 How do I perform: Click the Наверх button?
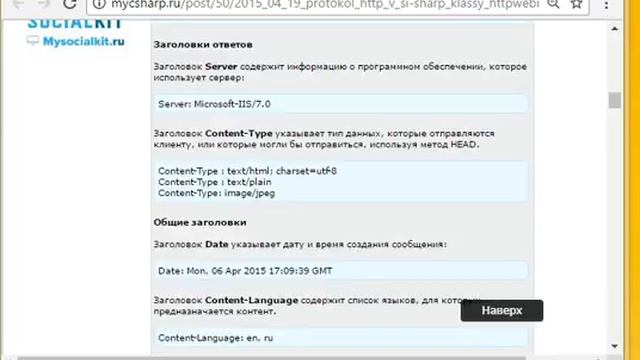pos(502,311)
